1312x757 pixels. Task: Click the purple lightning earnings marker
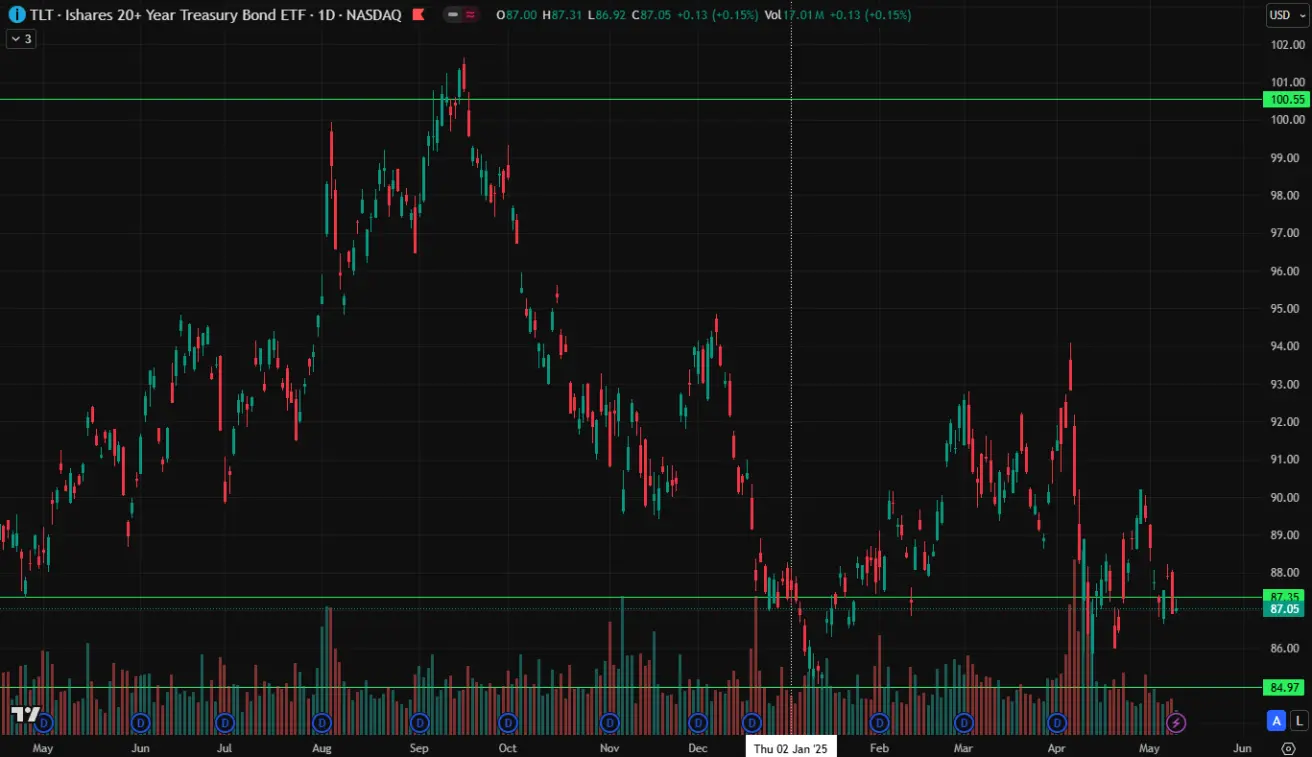(x=1177, y=722)
